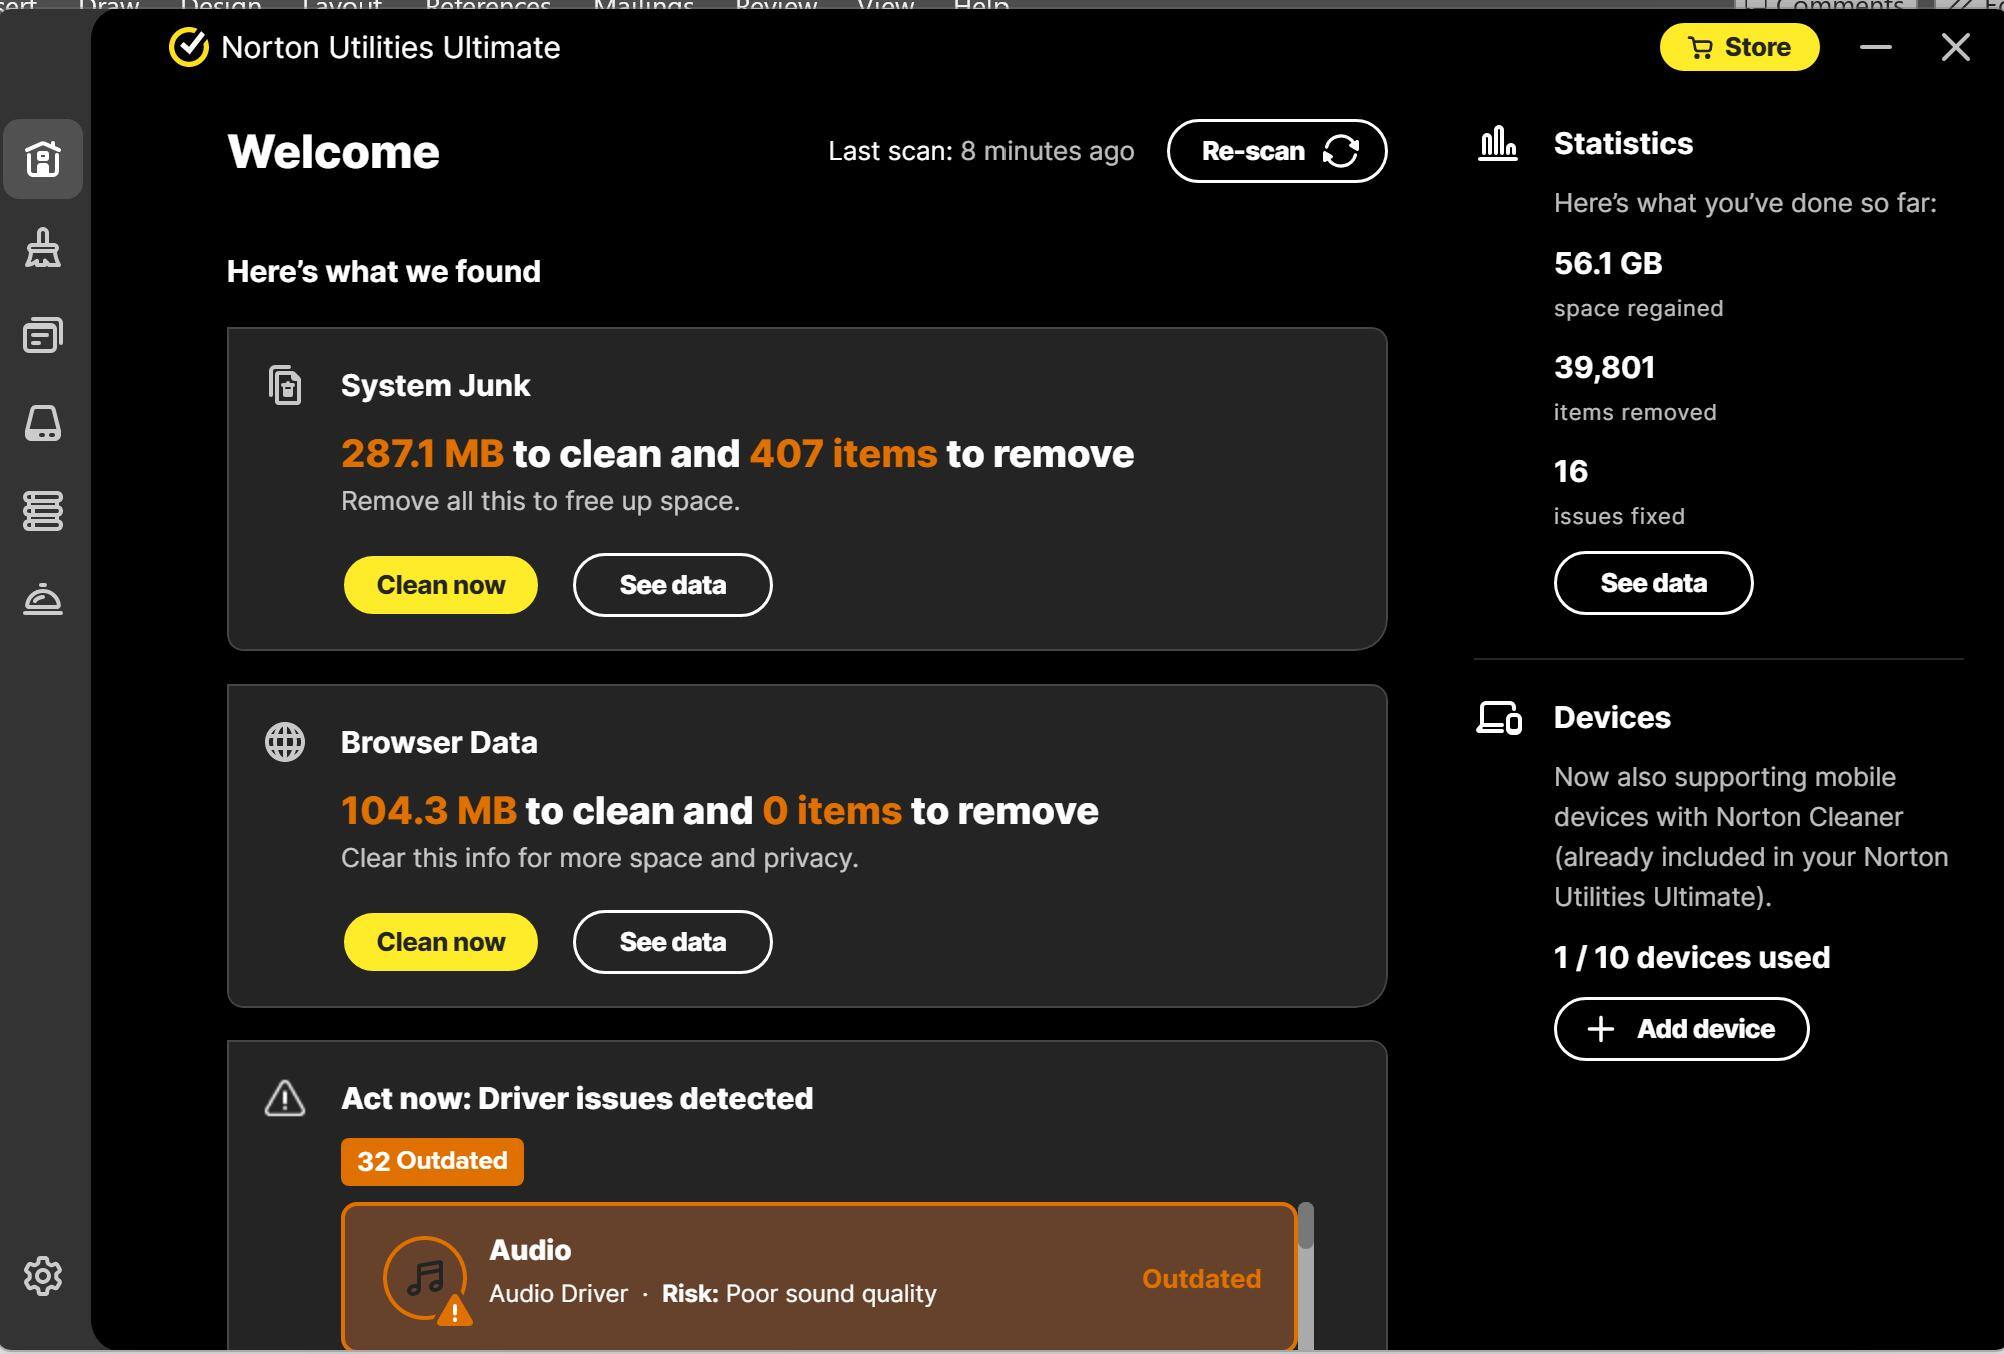Open settings gear in the sidebar

click(43, 1276)
